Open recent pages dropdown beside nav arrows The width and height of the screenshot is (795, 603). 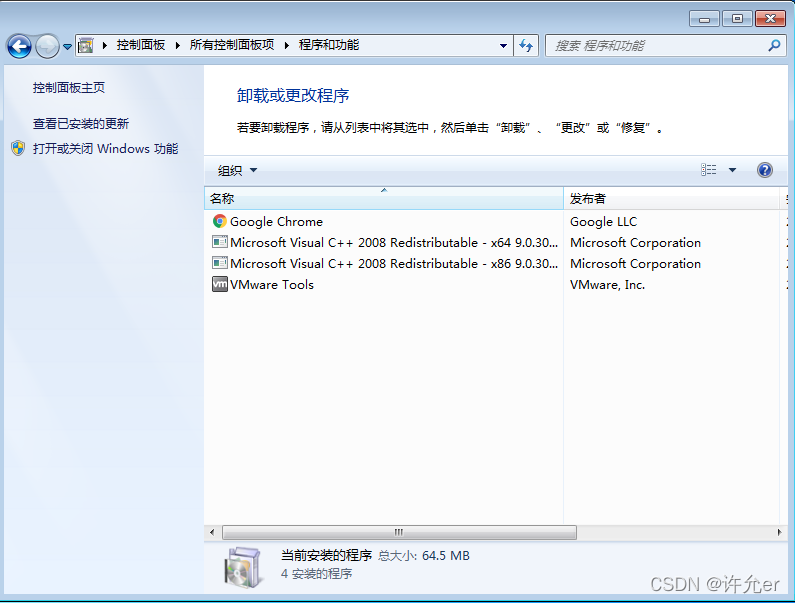pyautogui.click(x=67, y=47)
